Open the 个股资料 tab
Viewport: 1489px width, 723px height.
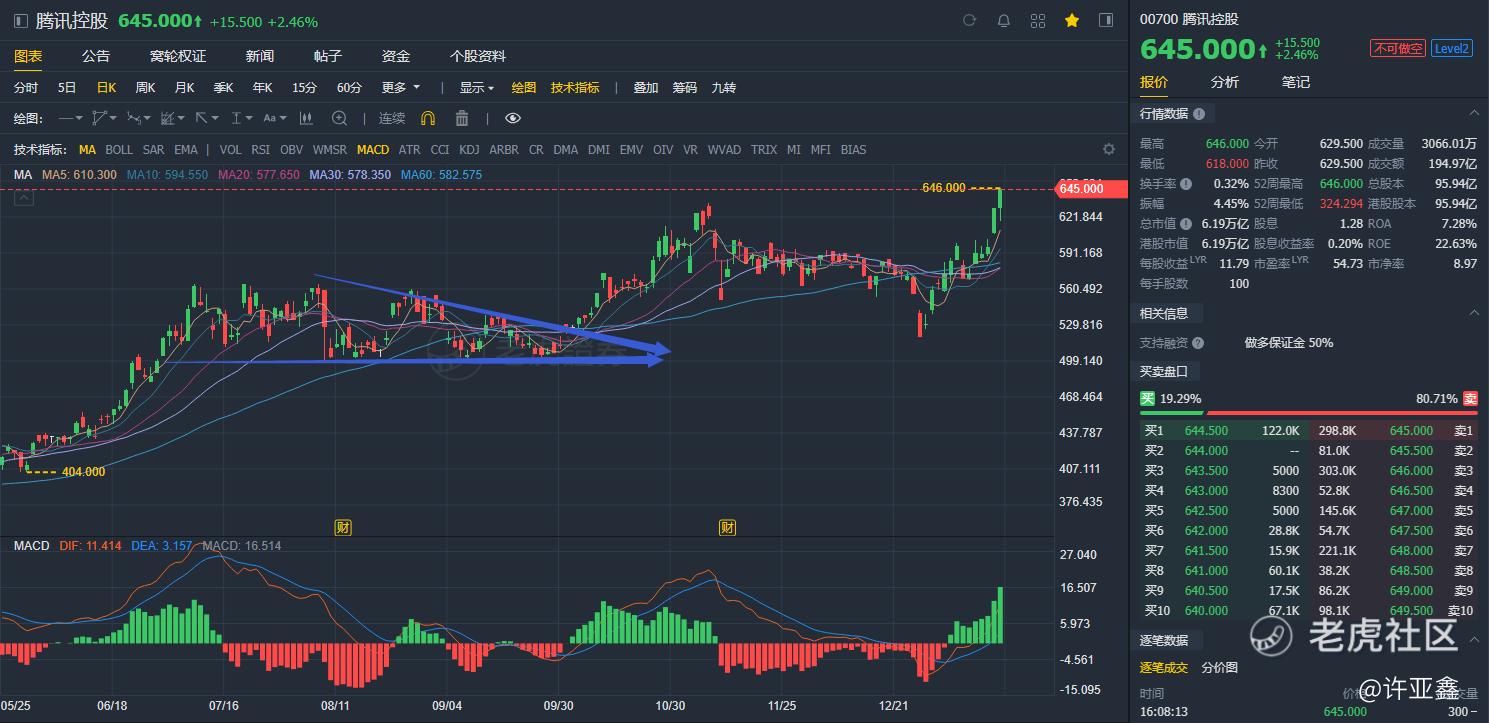[x=478, y=56]
